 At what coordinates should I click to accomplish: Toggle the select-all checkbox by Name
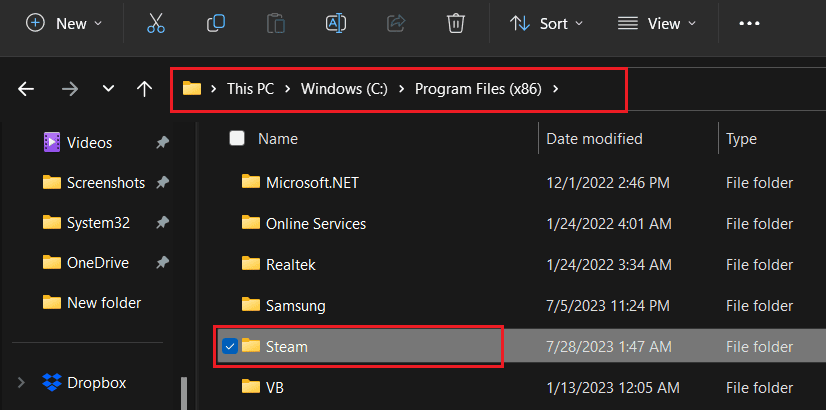(237, 139)
